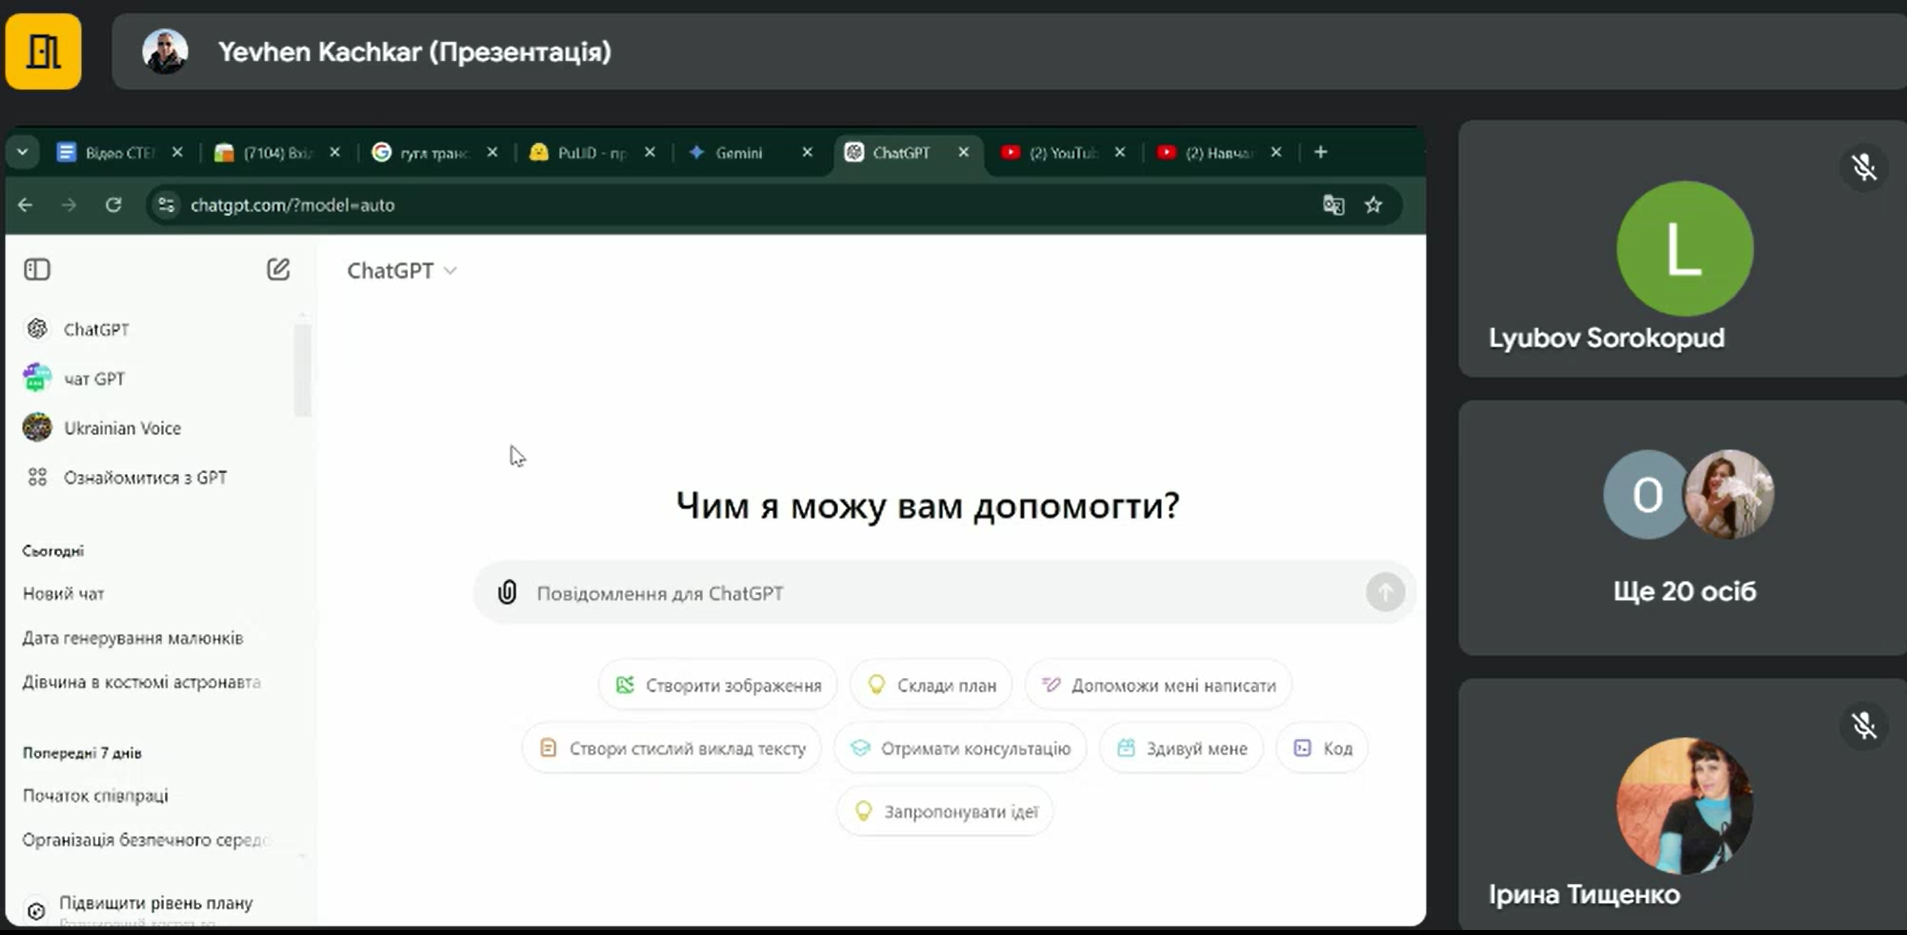The width and height of the screenshot is (1907, 935).
Task: Click the 'Створити зображення' suggestion
Action: 718,685
